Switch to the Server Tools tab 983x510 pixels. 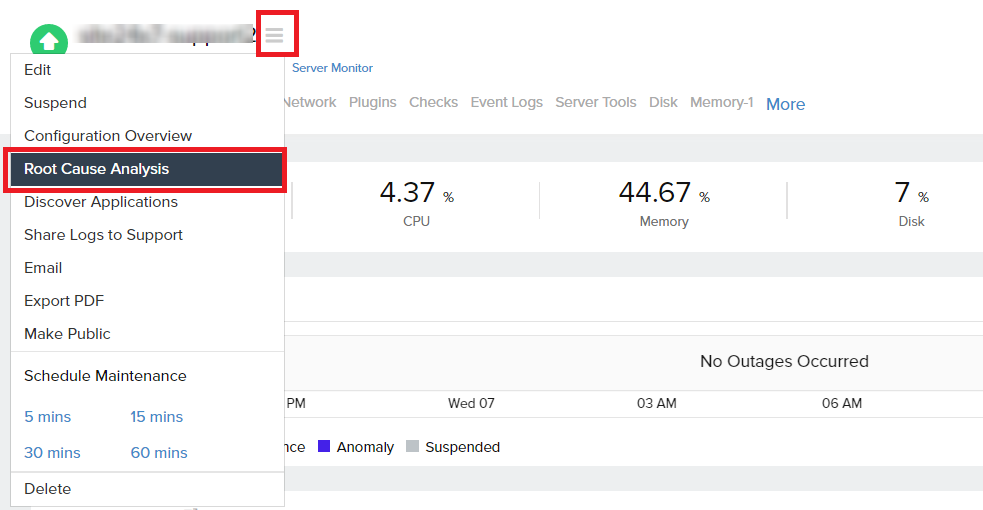(x=596, y=102)
